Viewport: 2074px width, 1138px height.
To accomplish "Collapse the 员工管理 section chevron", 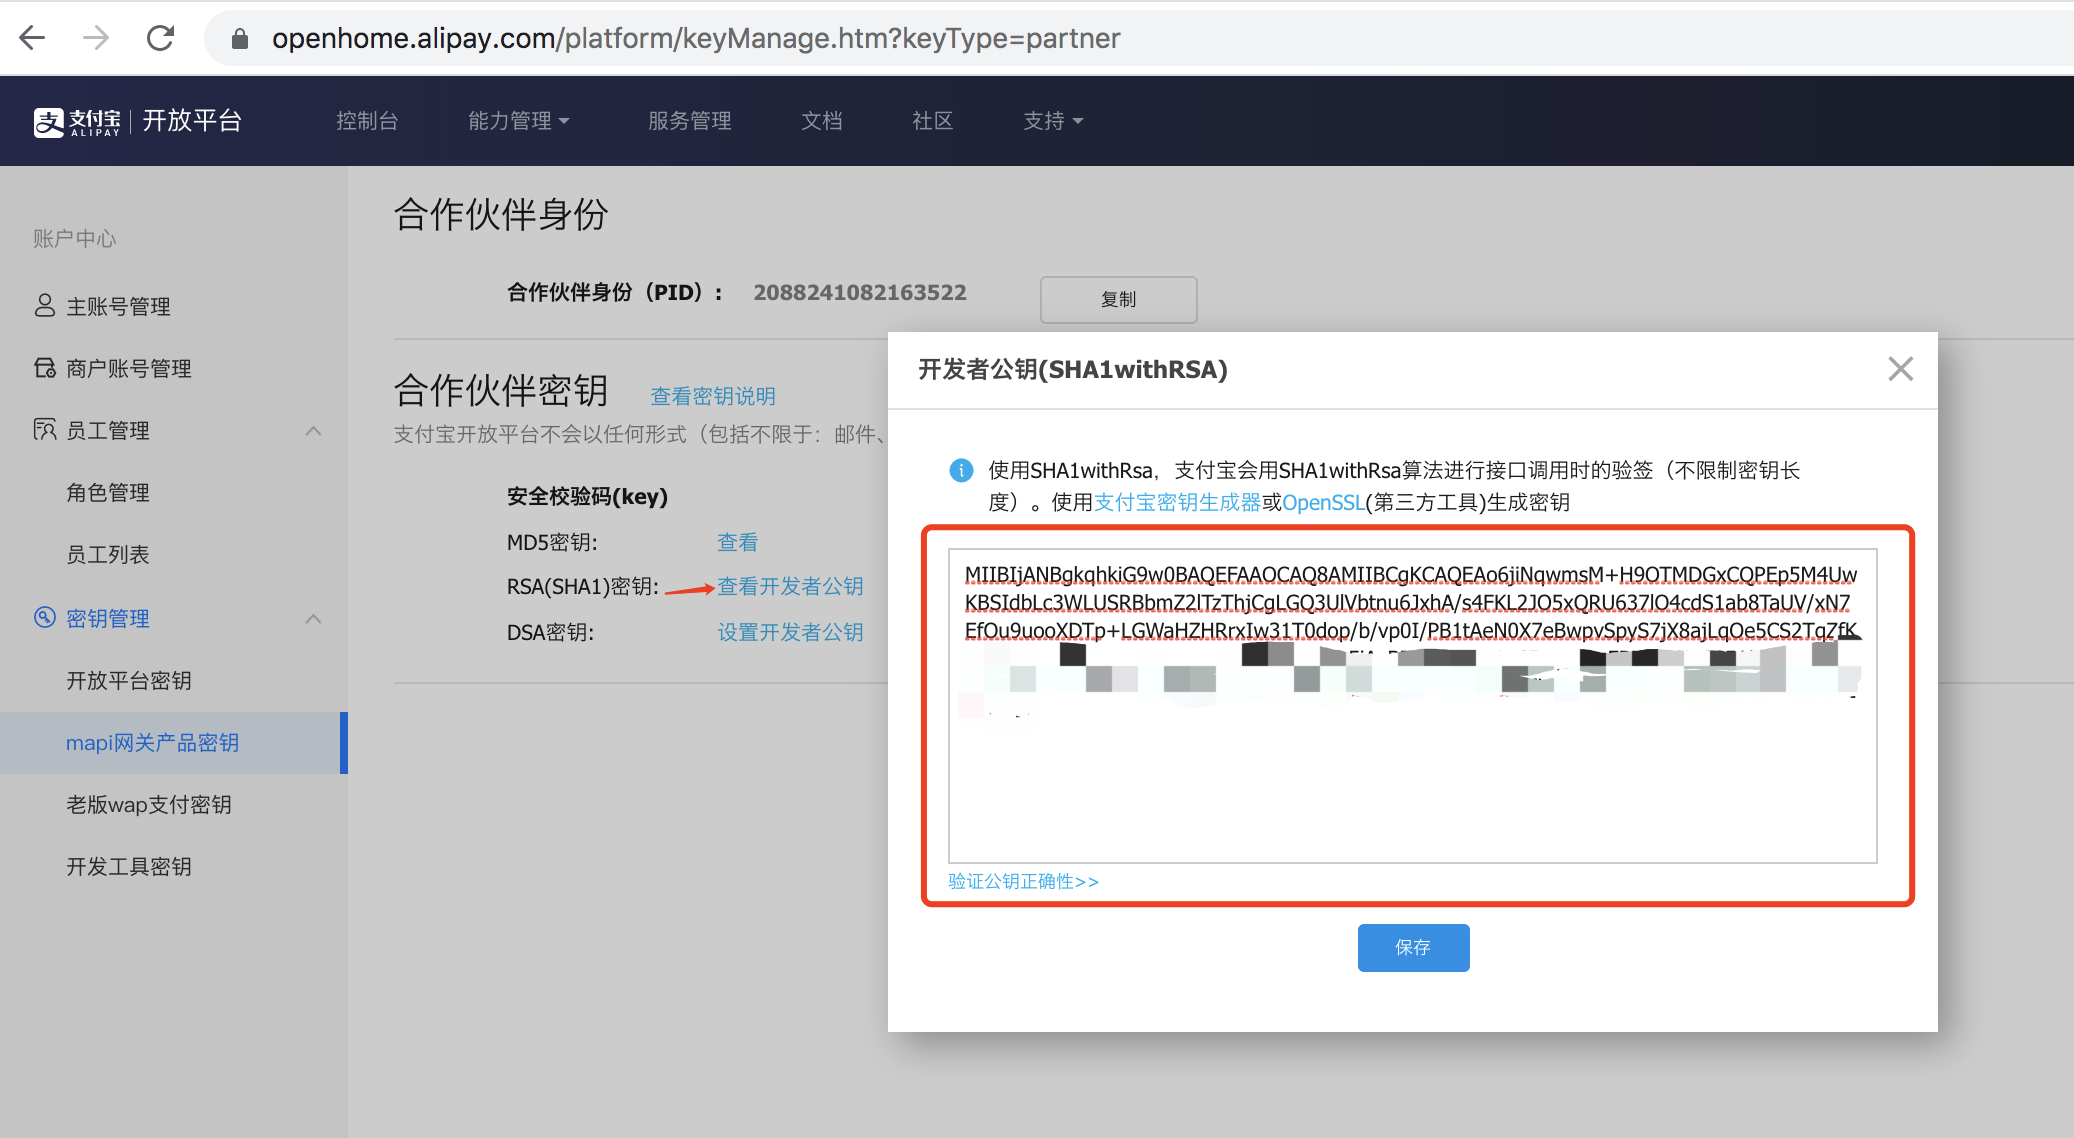I will point(313,431).
